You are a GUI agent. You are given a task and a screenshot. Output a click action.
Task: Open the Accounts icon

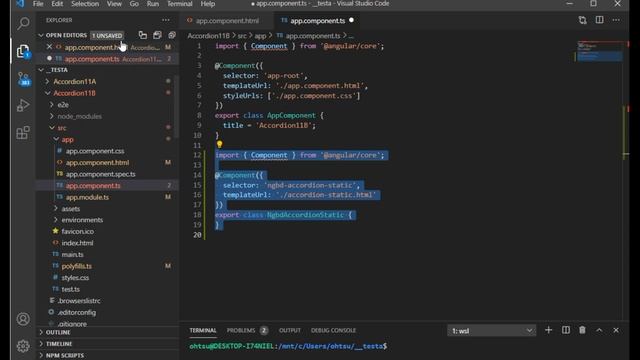click(x=23, y=319)
